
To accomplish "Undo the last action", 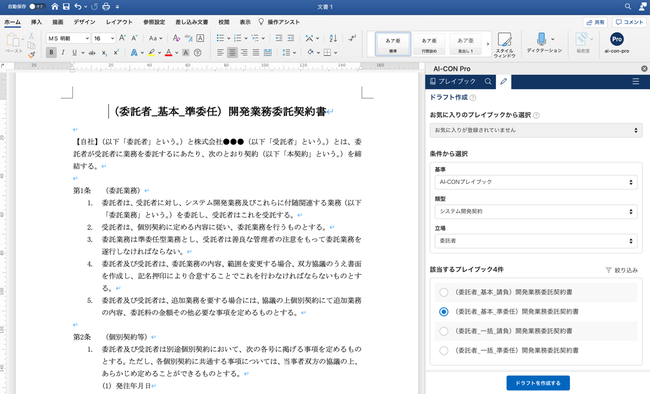I will tap(78, 7).
